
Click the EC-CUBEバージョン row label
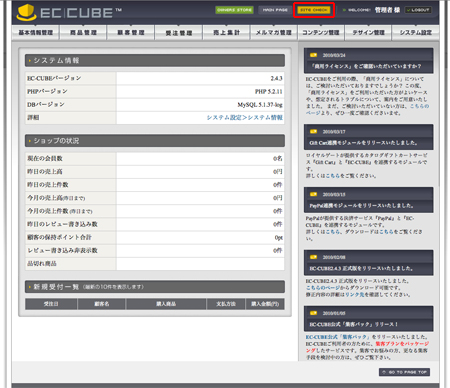pos(54,78)
